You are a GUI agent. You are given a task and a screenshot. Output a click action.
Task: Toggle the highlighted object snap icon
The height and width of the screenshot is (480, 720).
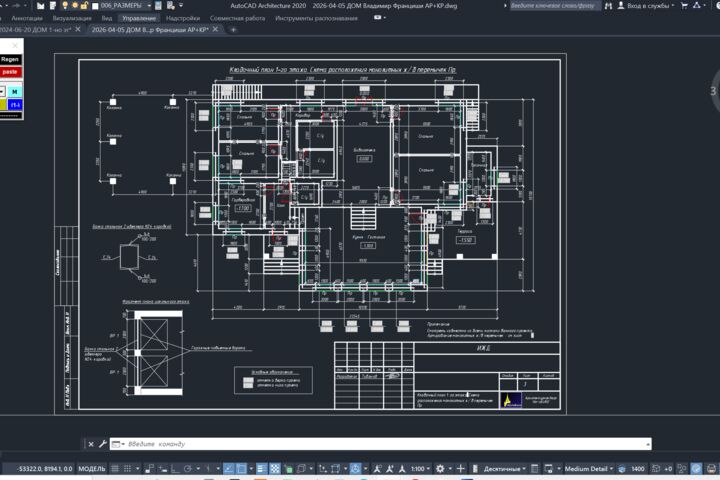click(x=242, y=469)
